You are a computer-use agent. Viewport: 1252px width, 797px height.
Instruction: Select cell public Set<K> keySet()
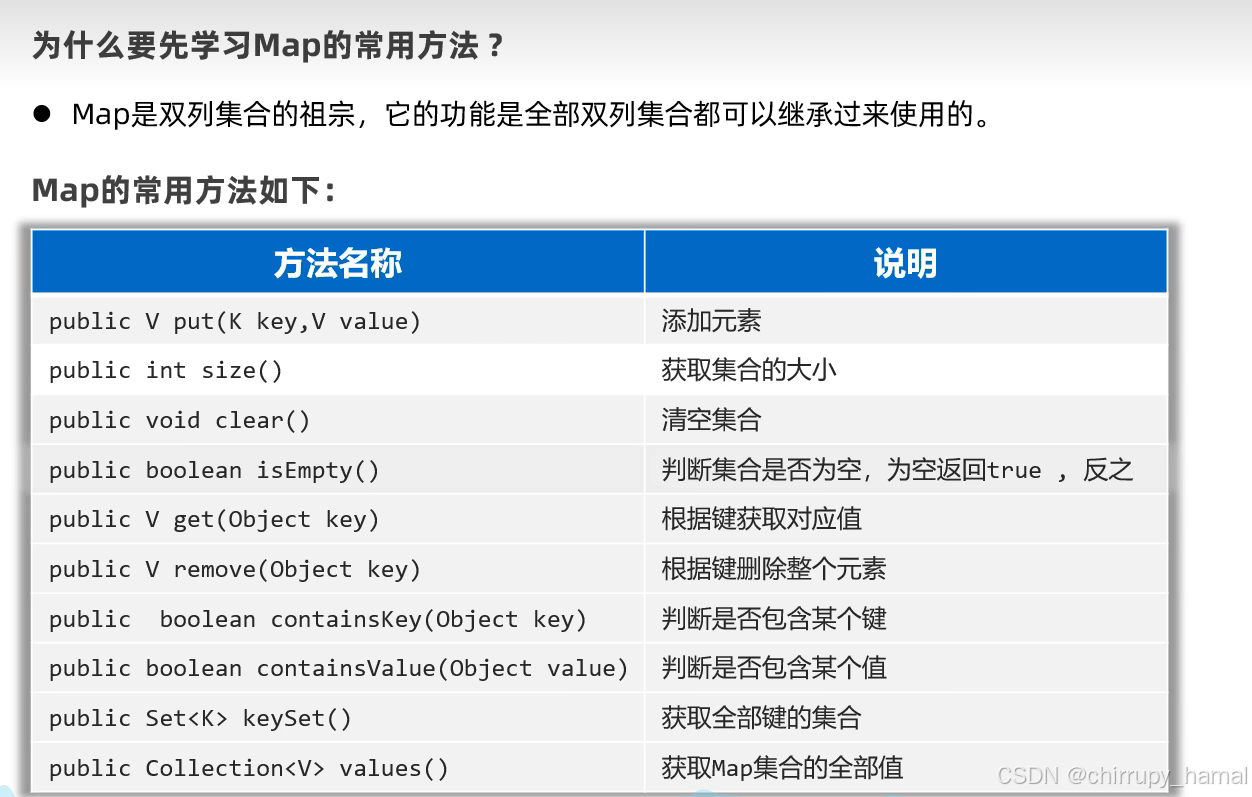(x=338, y=718)
